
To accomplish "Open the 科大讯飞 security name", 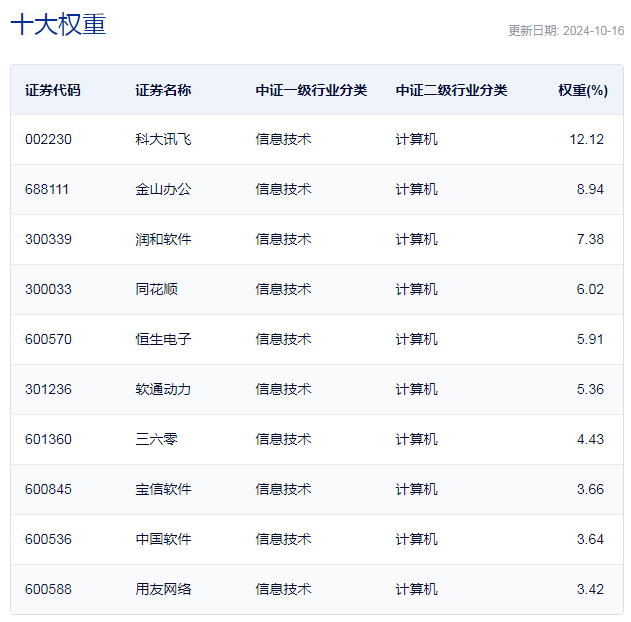I will click(163, 139).
